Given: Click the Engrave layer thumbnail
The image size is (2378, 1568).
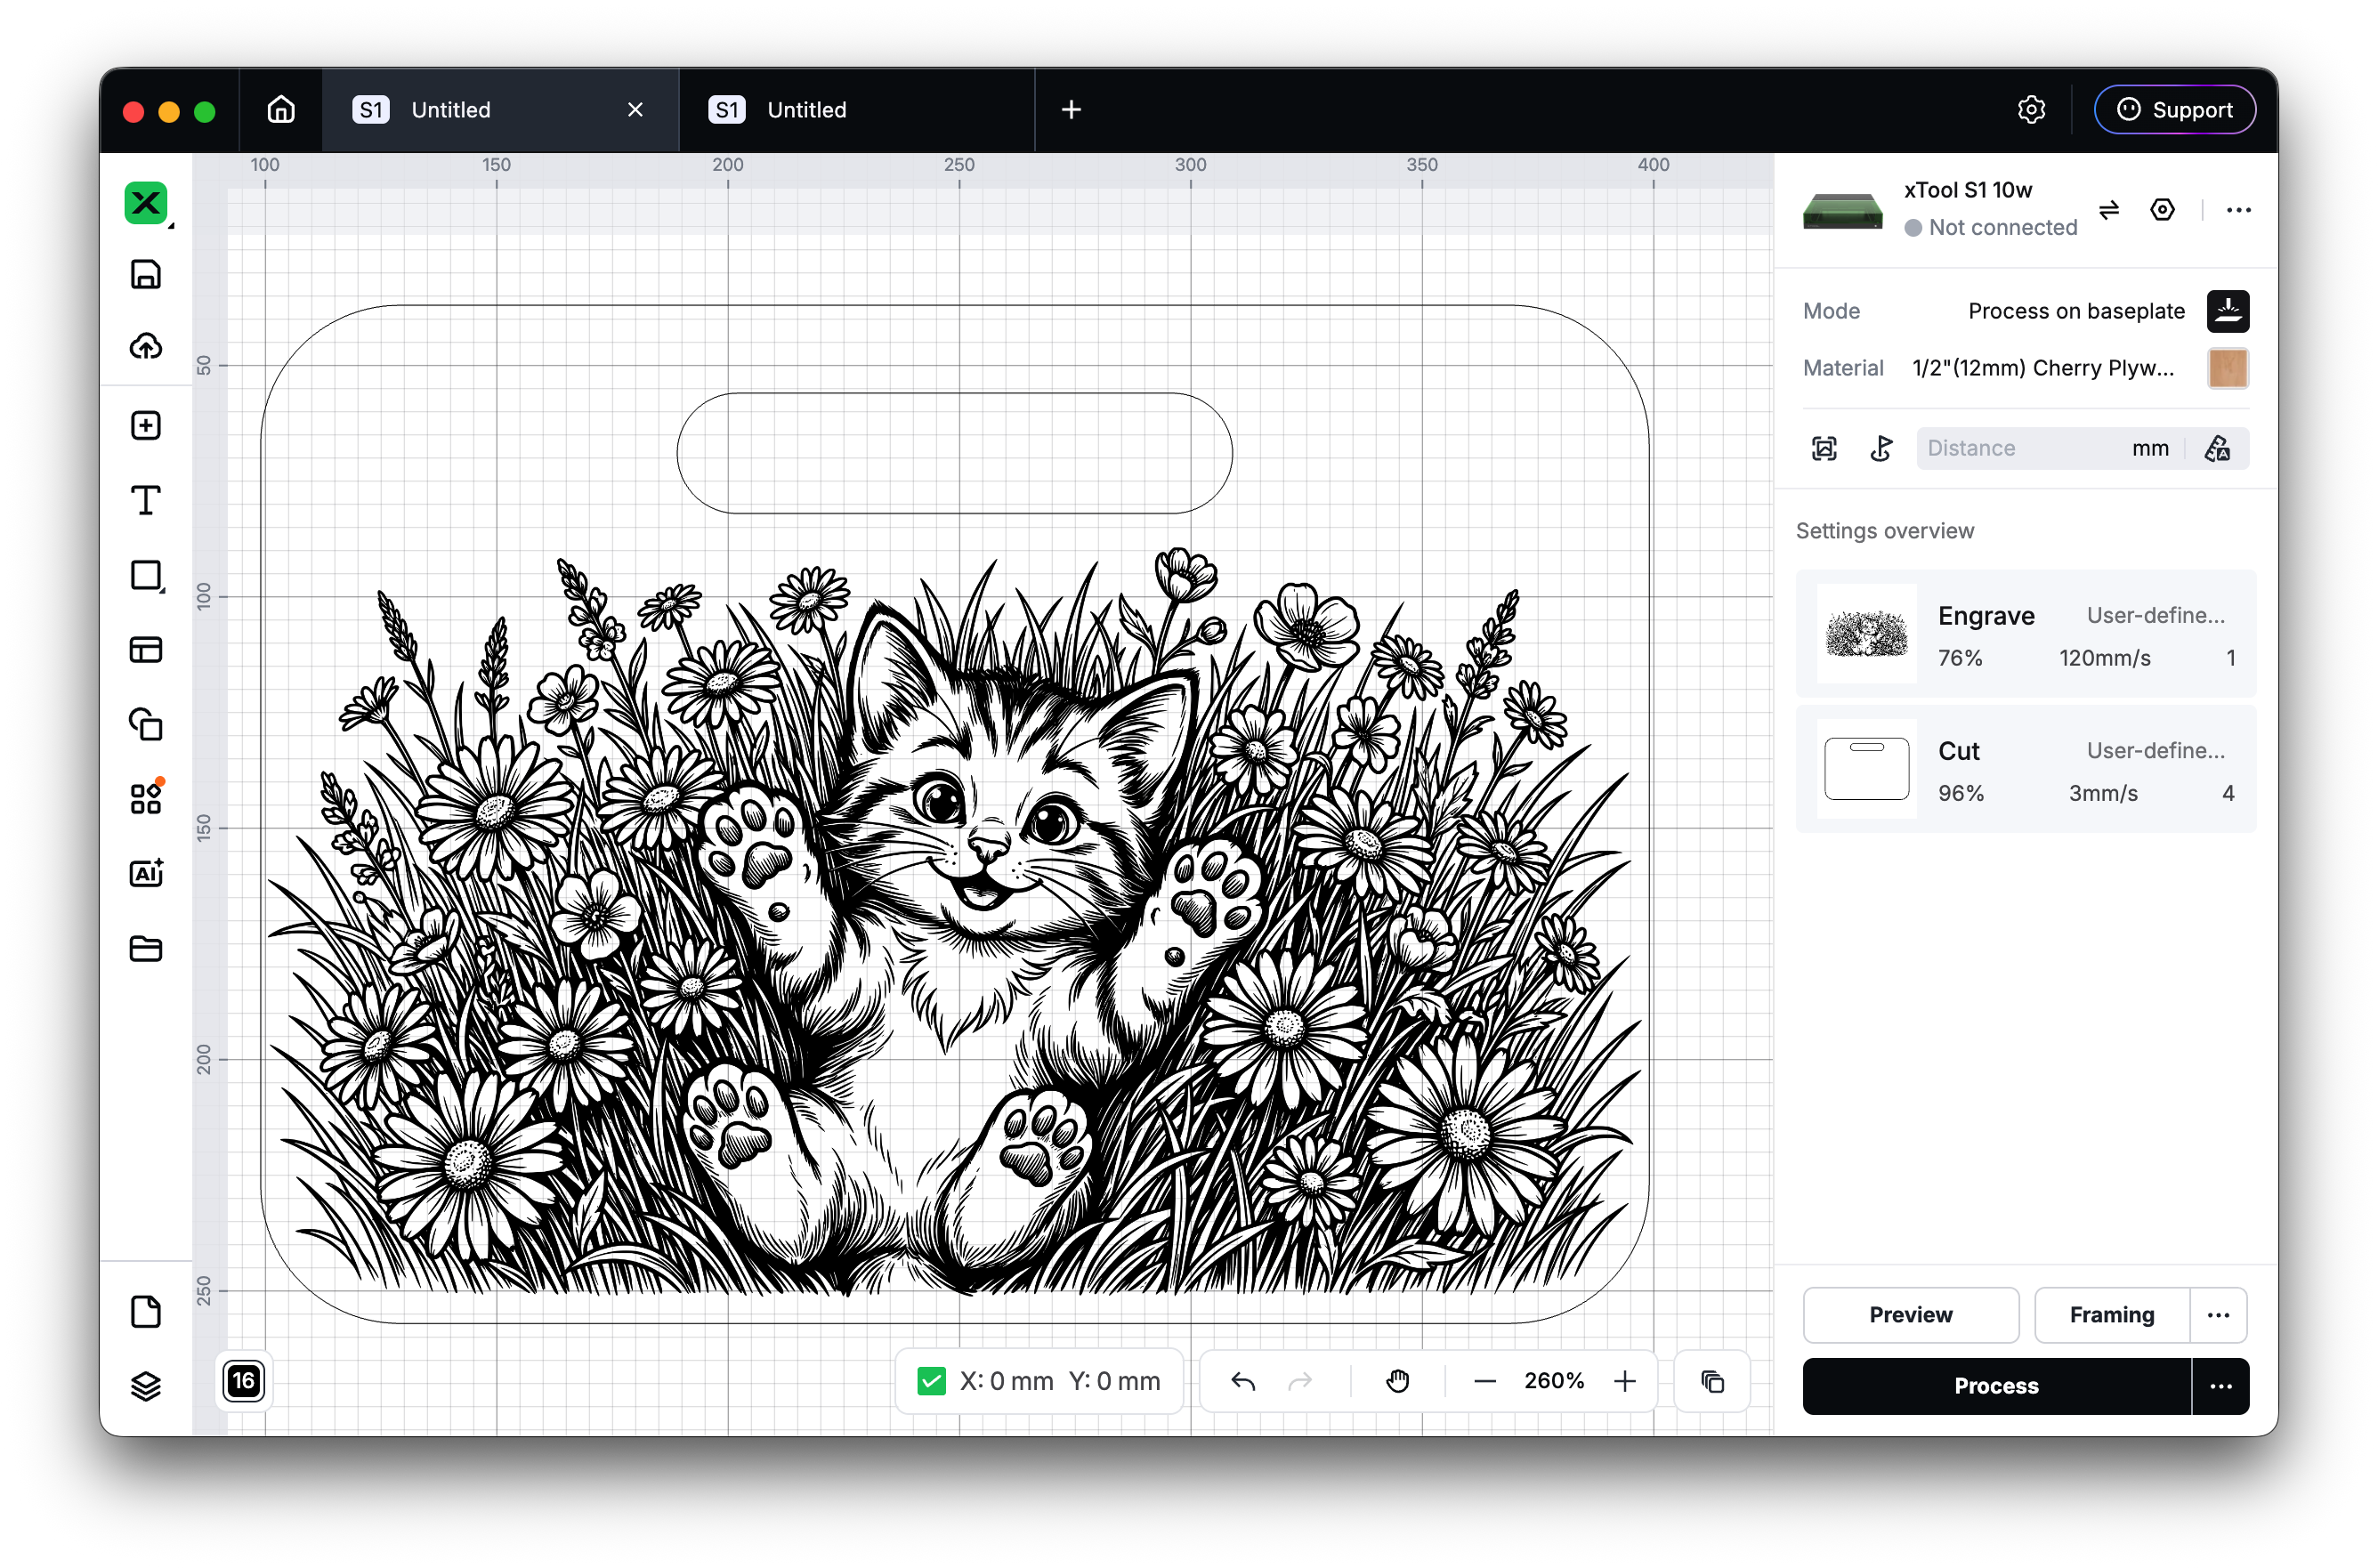Looking at the screenshot, I should (1866, 633).
